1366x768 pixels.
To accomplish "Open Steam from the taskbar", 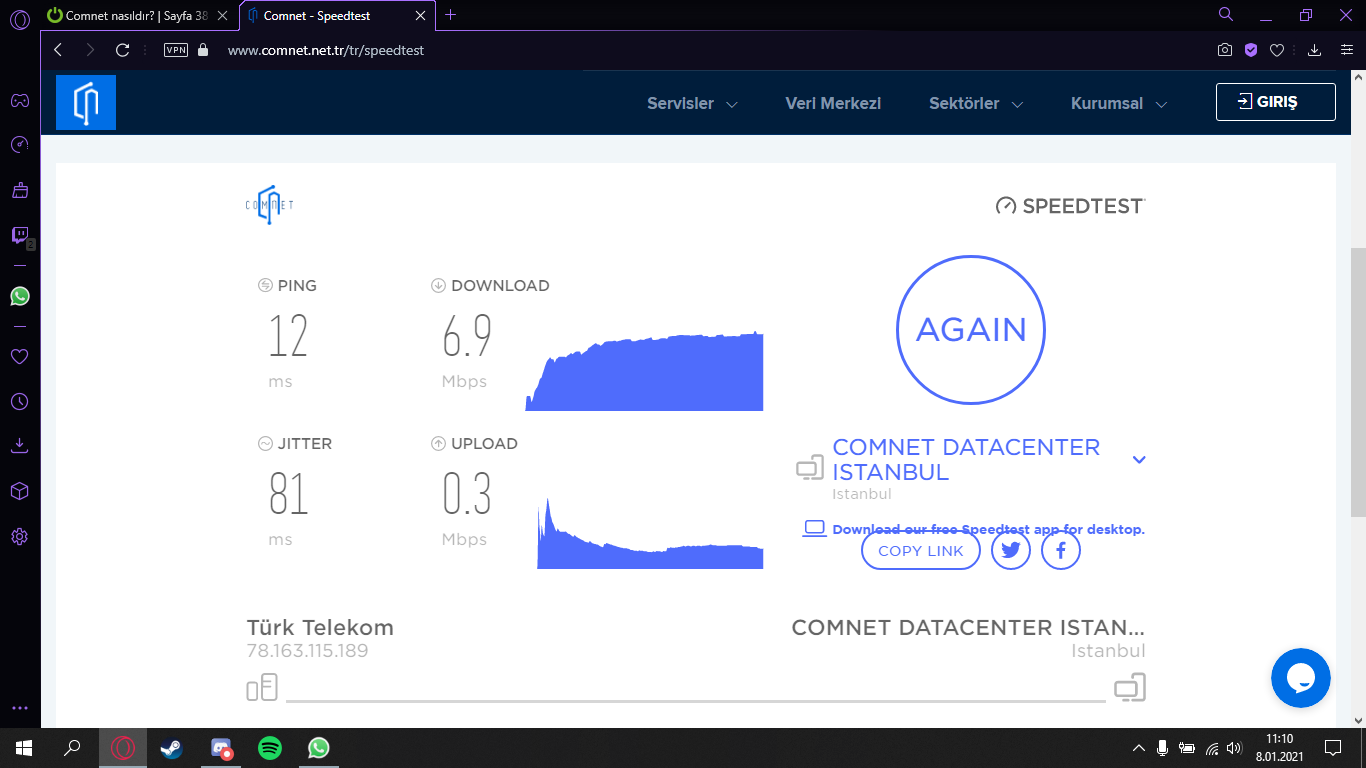I will click(172, 748).
